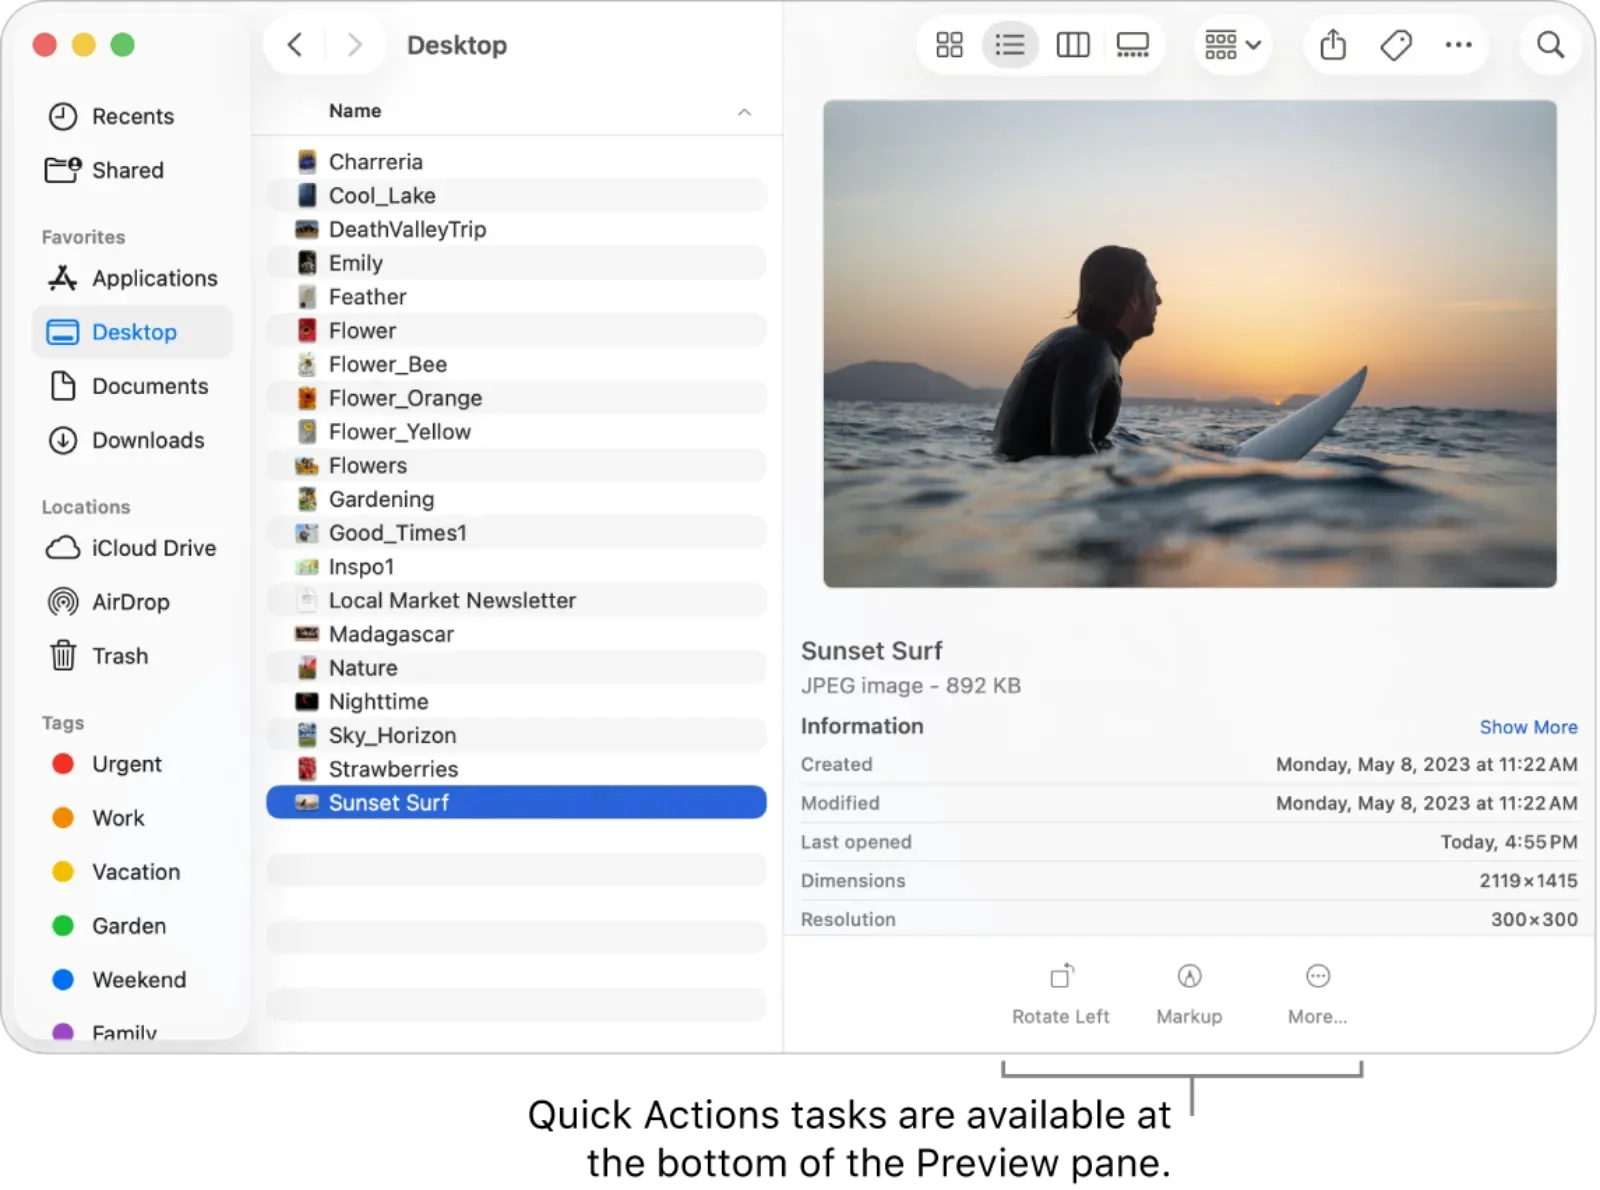1600x1190 pixels.
Task: Open the group-by options dropdown
Action: pos(1232,44)
